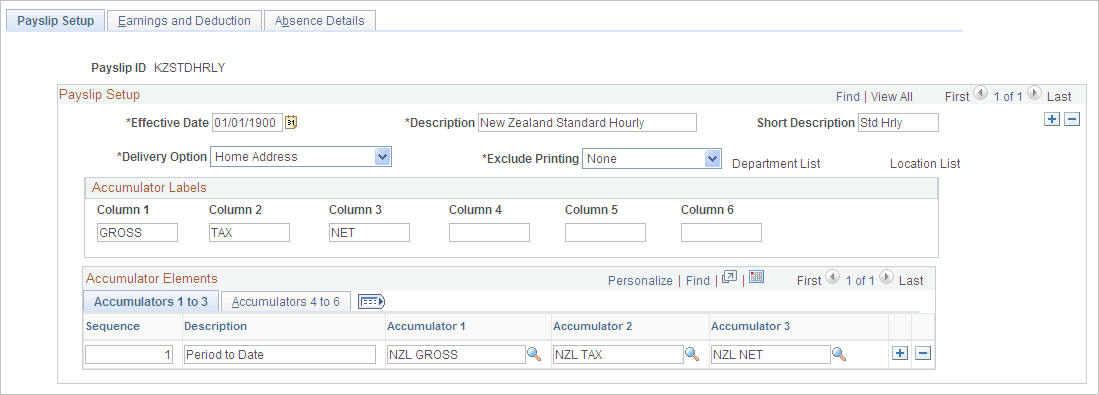This screenshot has width=1099, height=395.
Task: Look up Accumulator 3 NZL NET
Action: tap(839, 354)
